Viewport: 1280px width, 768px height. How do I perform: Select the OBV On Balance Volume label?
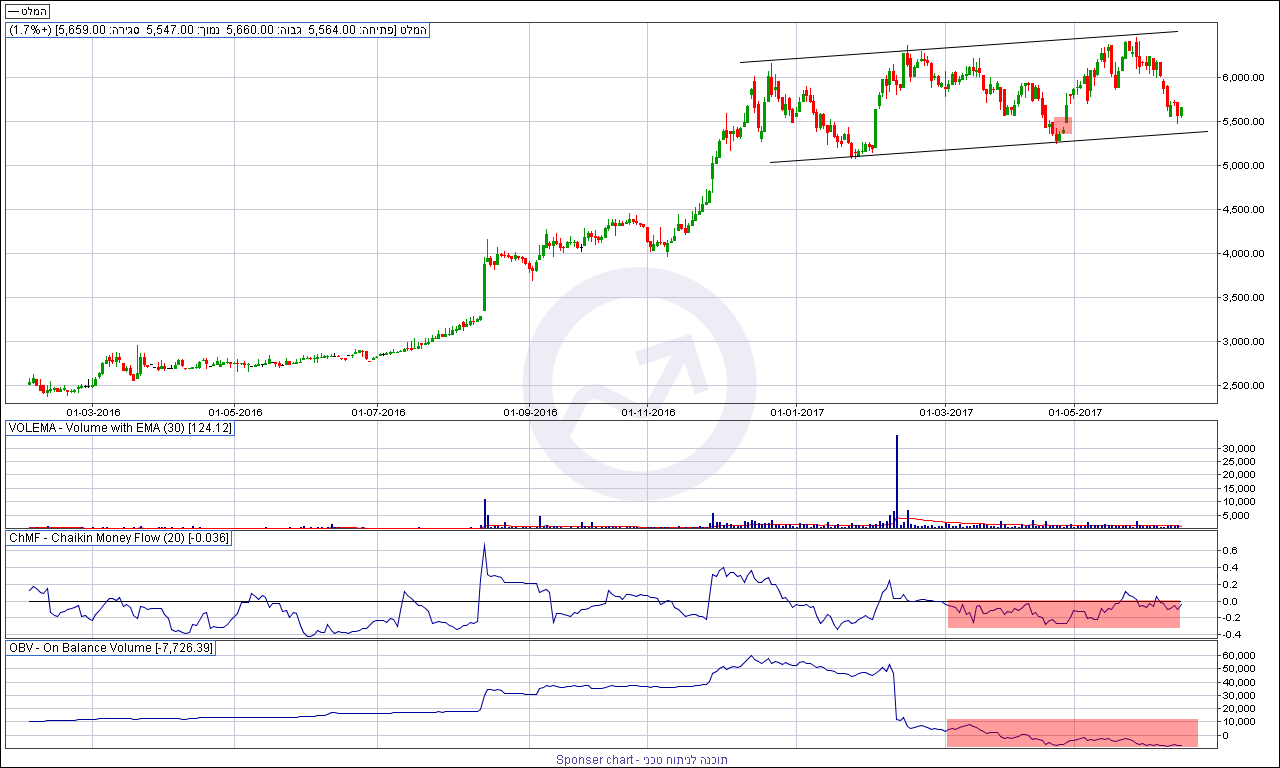tap(111, 648)
